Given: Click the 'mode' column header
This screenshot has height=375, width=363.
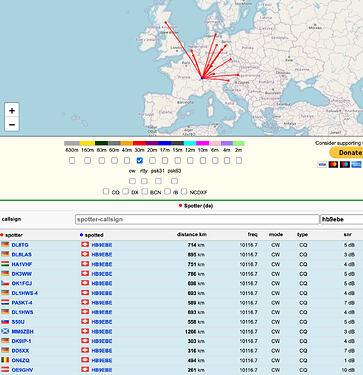Looking at the screenshot, I should point(276,234).
